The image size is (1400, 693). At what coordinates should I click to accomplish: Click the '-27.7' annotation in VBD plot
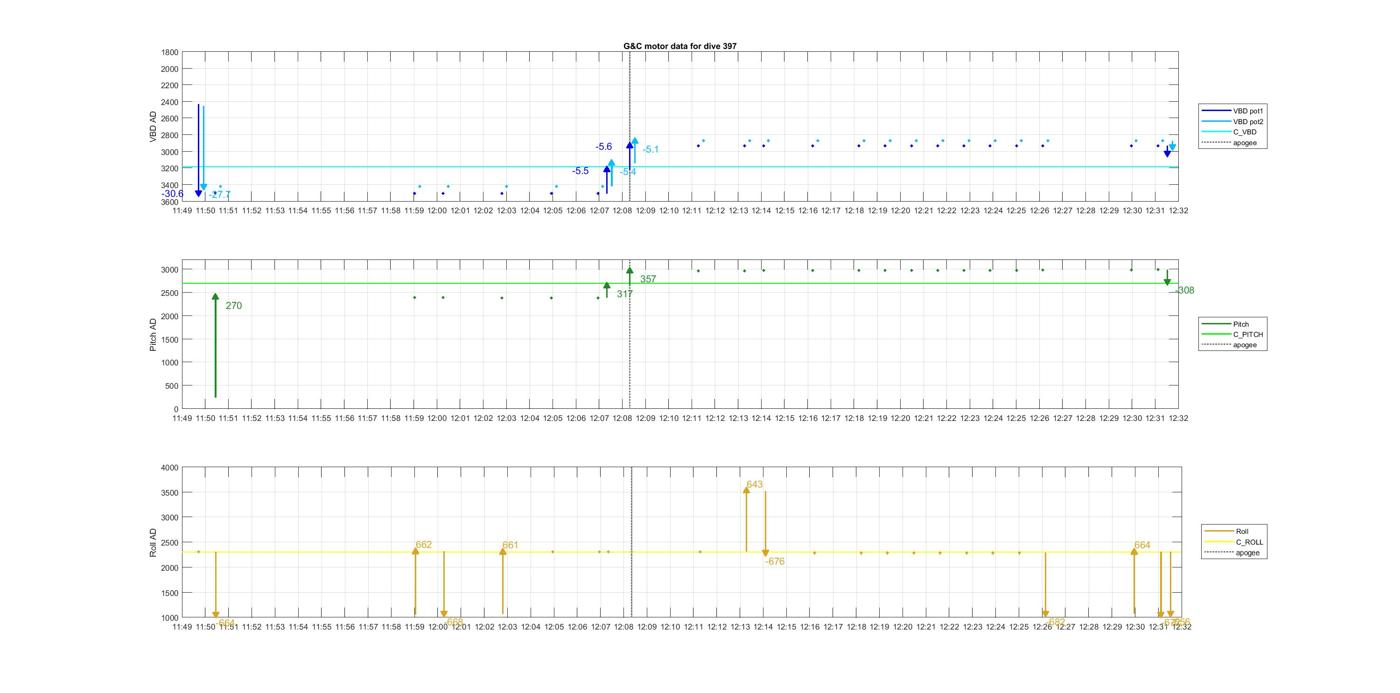click(220, 195)
